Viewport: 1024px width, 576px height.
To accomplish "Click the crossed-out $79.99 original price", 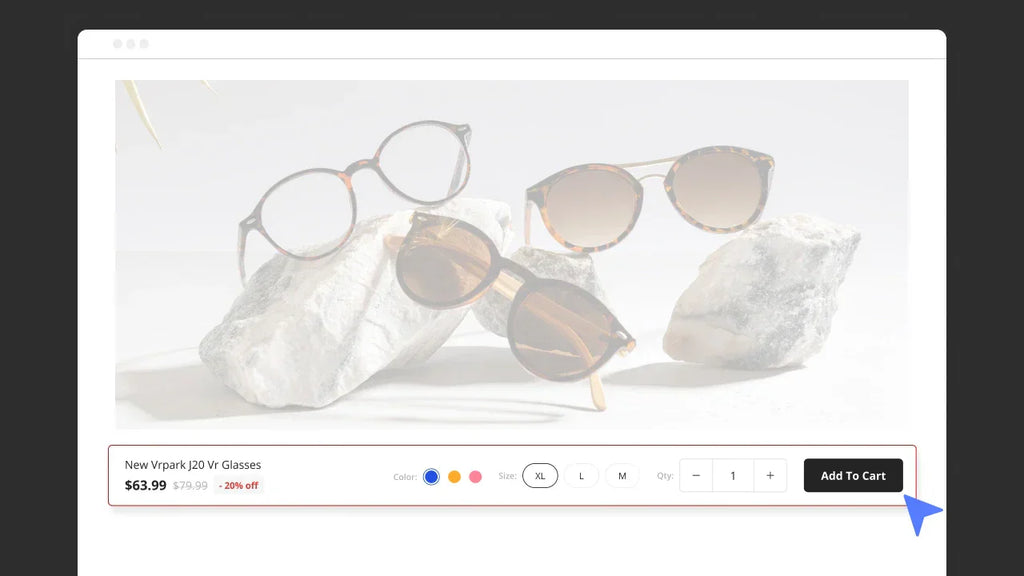I will pyautogui.click(x=190, y=486).
